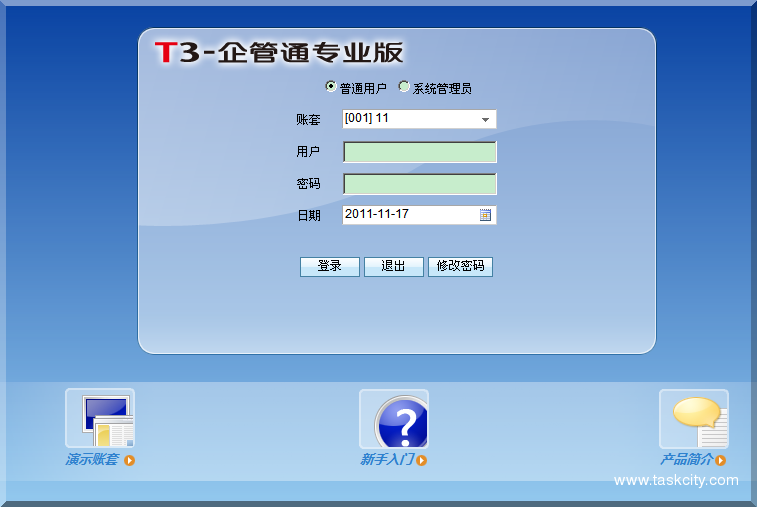Open the calendar picker in 日期 field
This screenshot has height=507, width=757.
point(486,215)
